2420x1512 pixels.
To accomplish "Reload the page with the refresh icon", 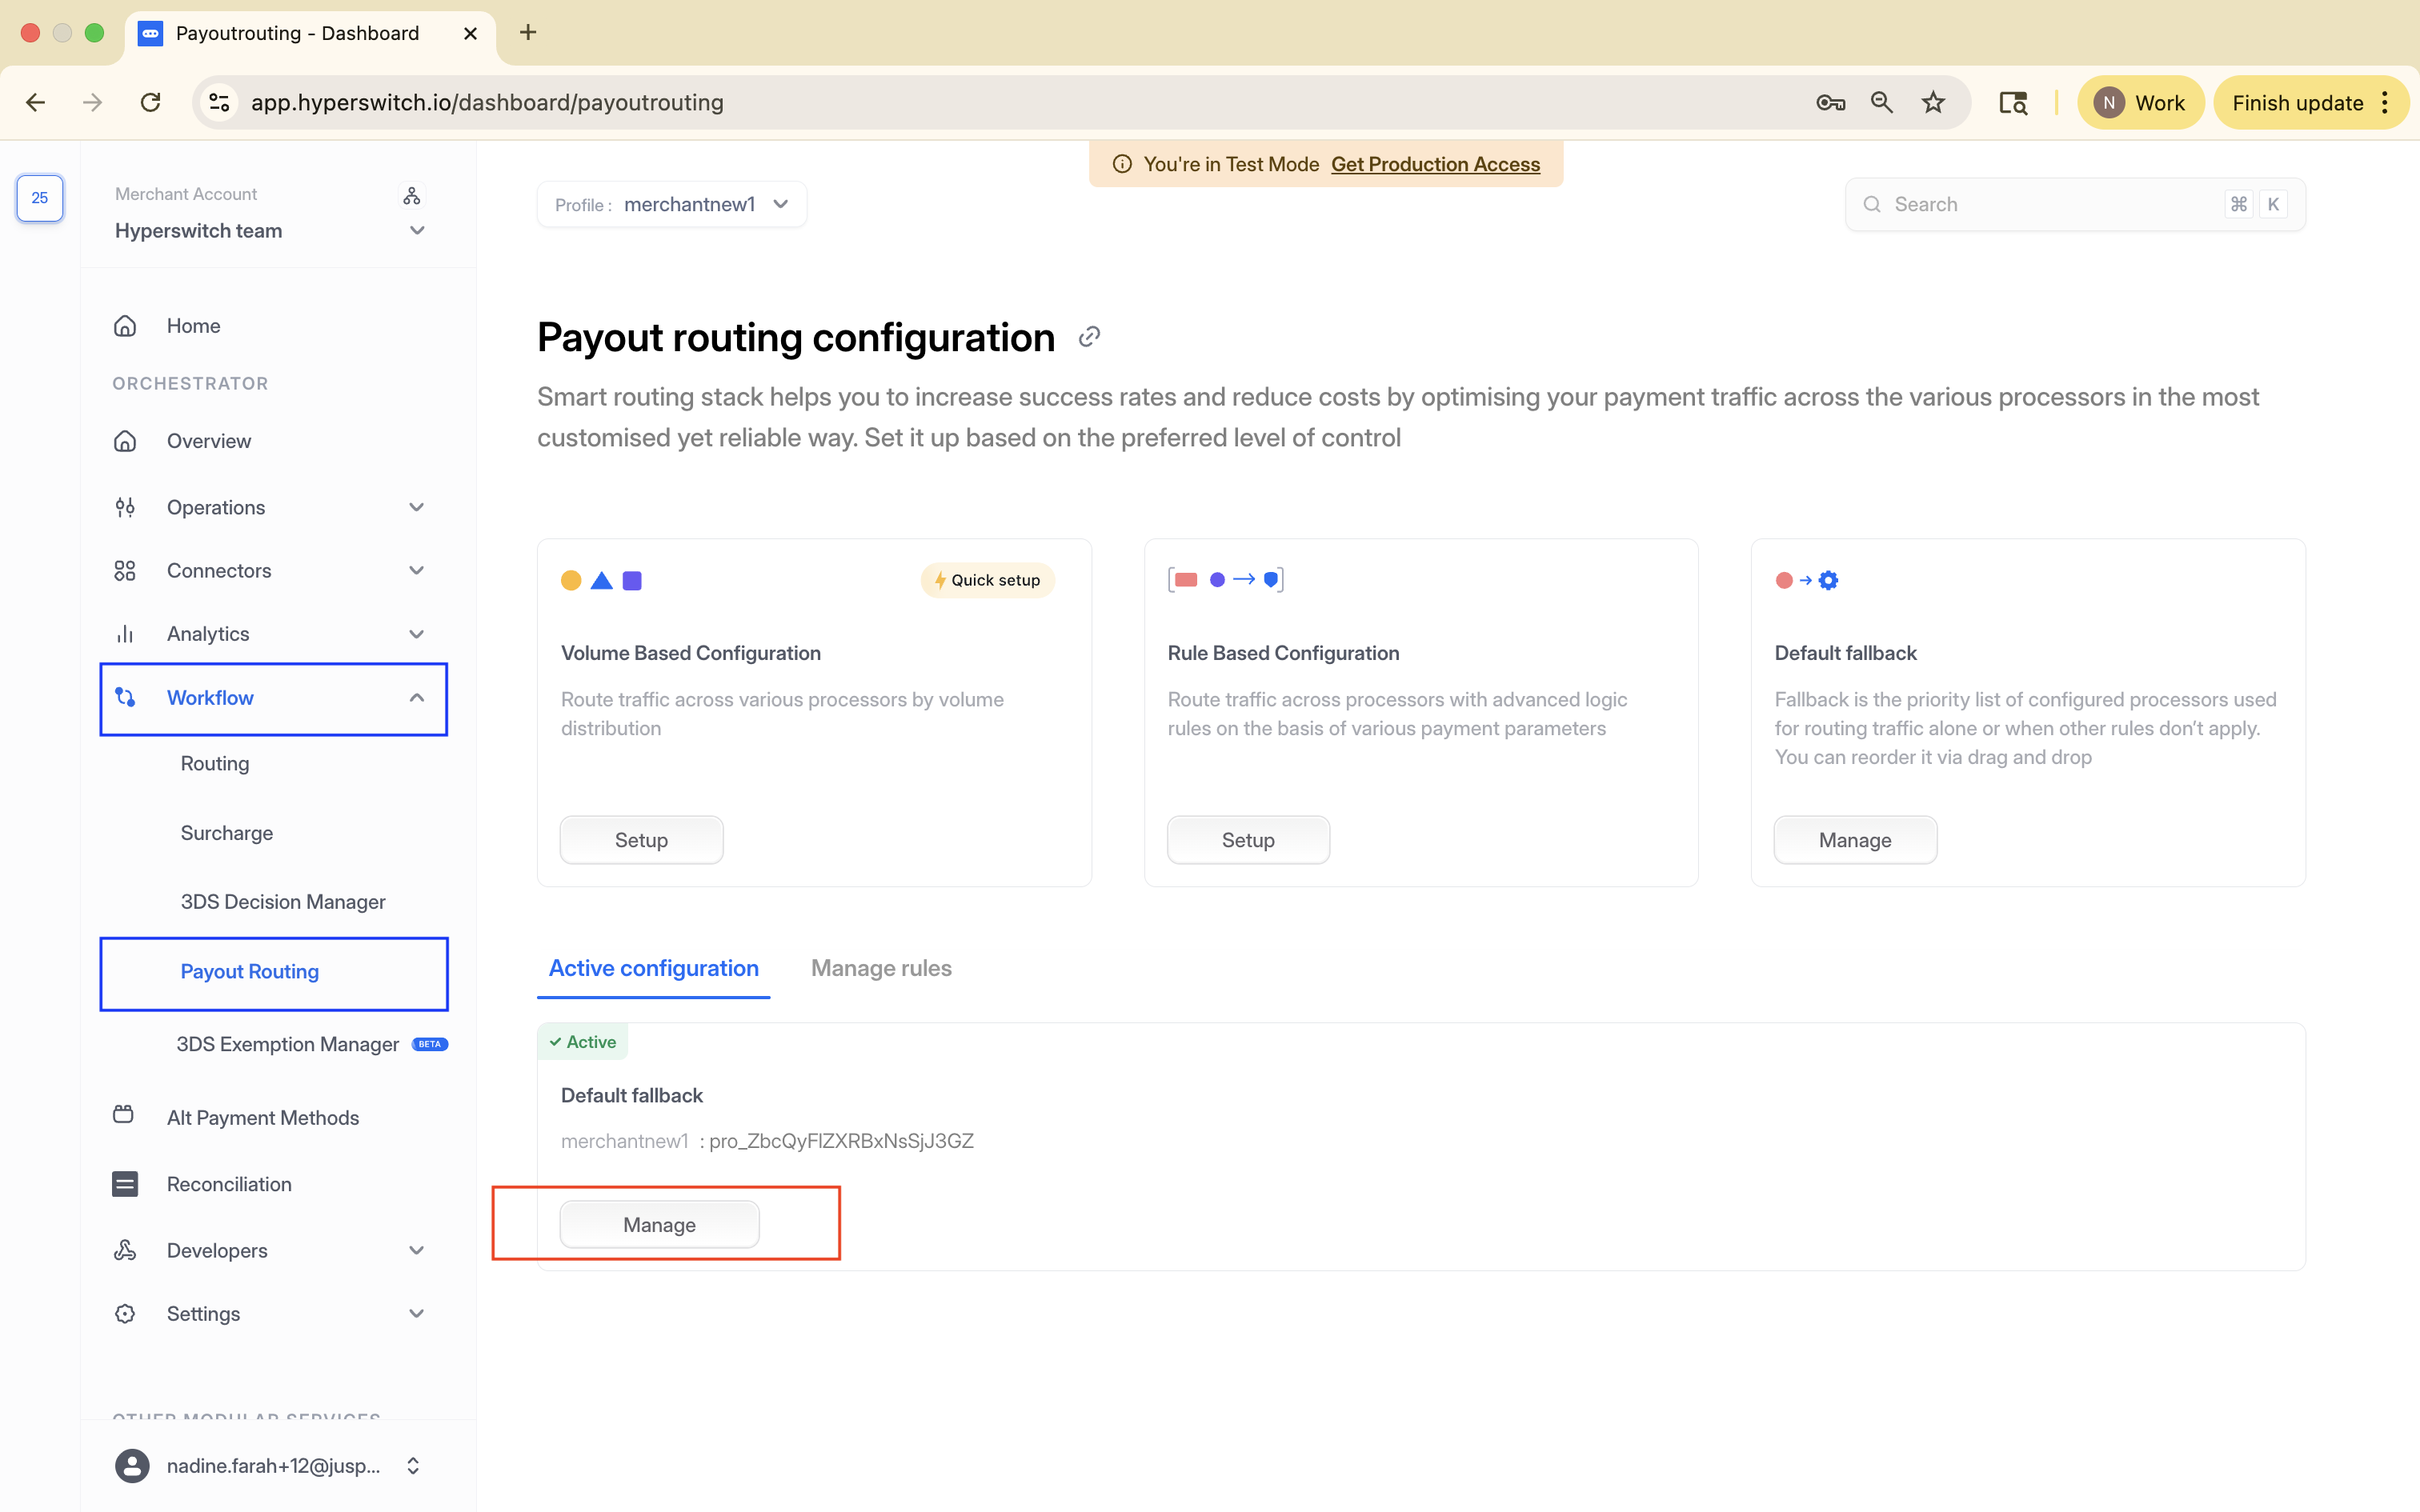I will pyautogui.click(x=151, y=103).
